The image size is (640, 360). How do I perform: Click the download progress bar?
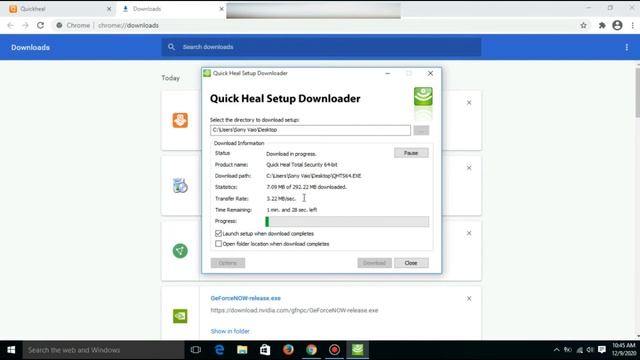[347, 222]
